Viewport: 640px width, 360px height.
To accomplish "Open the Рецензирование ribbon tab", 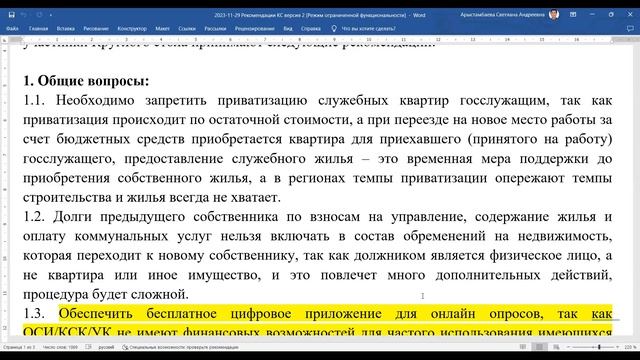I will tap(255, 29).
